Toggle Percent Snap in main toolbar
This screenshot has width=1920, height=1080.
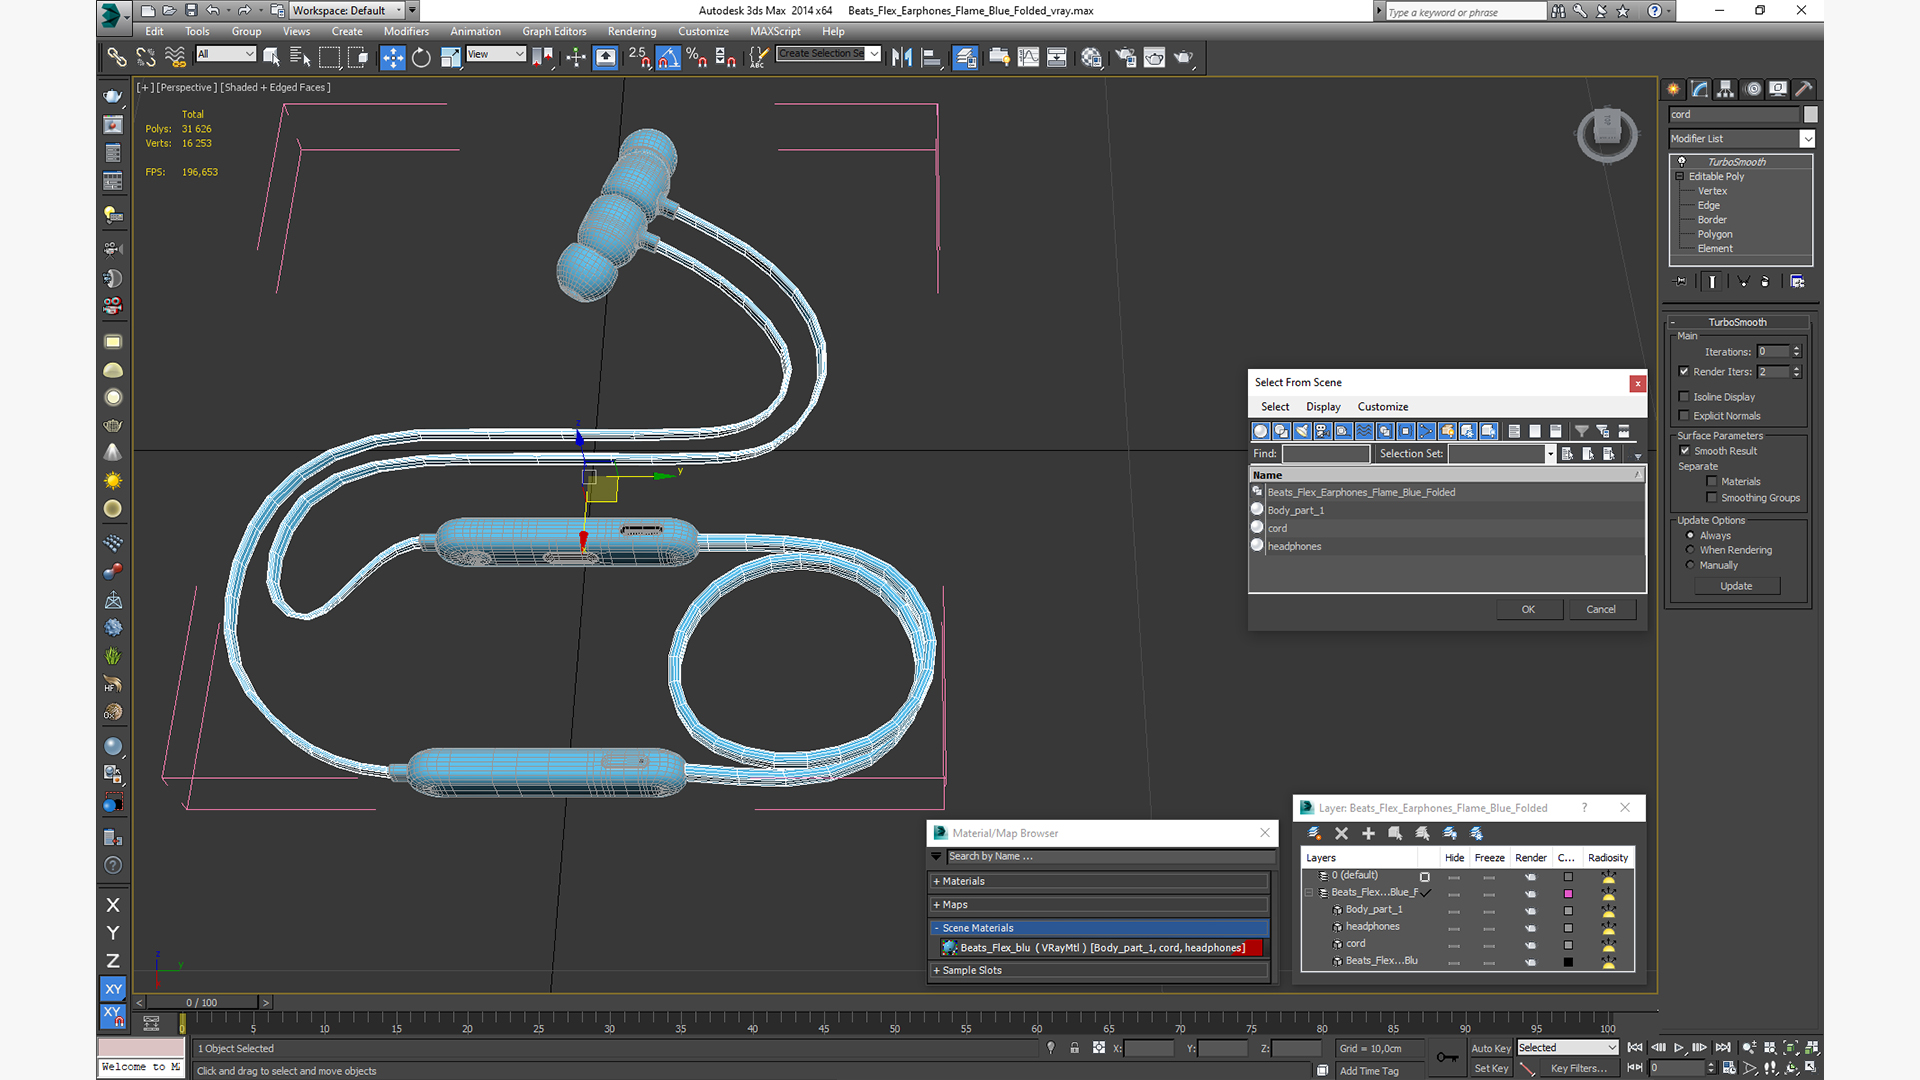click(697, 58)
